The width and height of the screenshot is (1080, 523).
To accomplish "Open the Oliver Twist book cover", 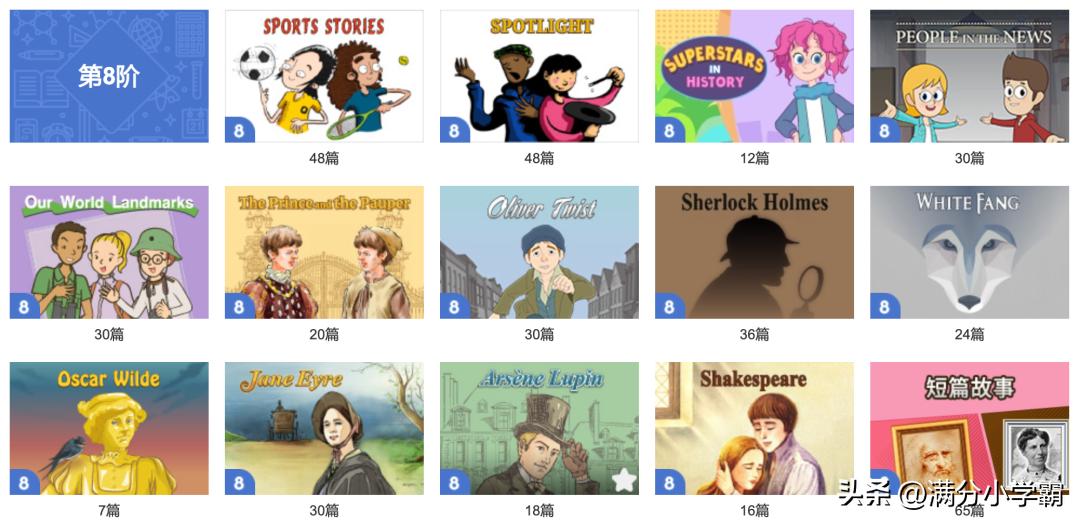I will click(539, 252).
